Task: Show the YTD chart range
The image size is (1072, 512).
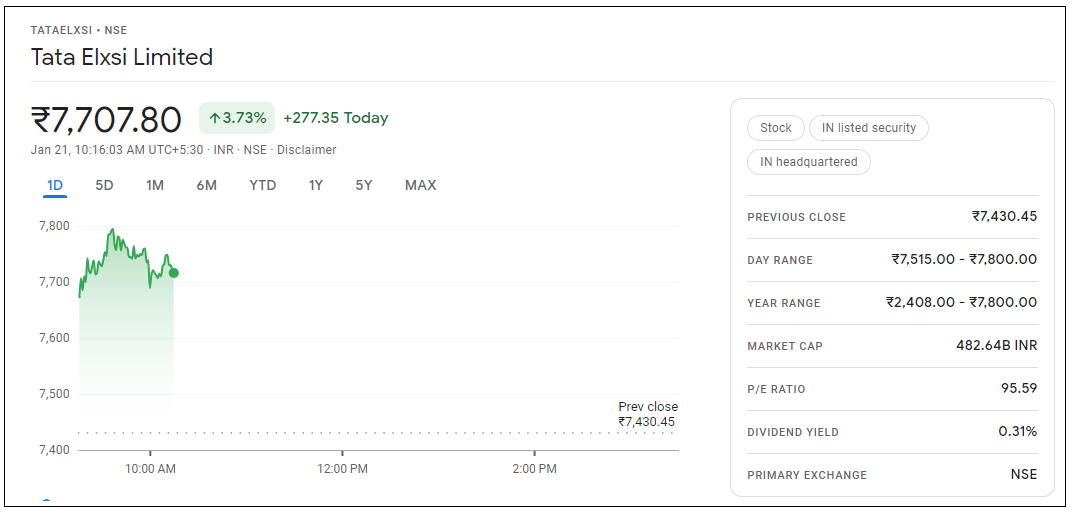Action: 262,185
